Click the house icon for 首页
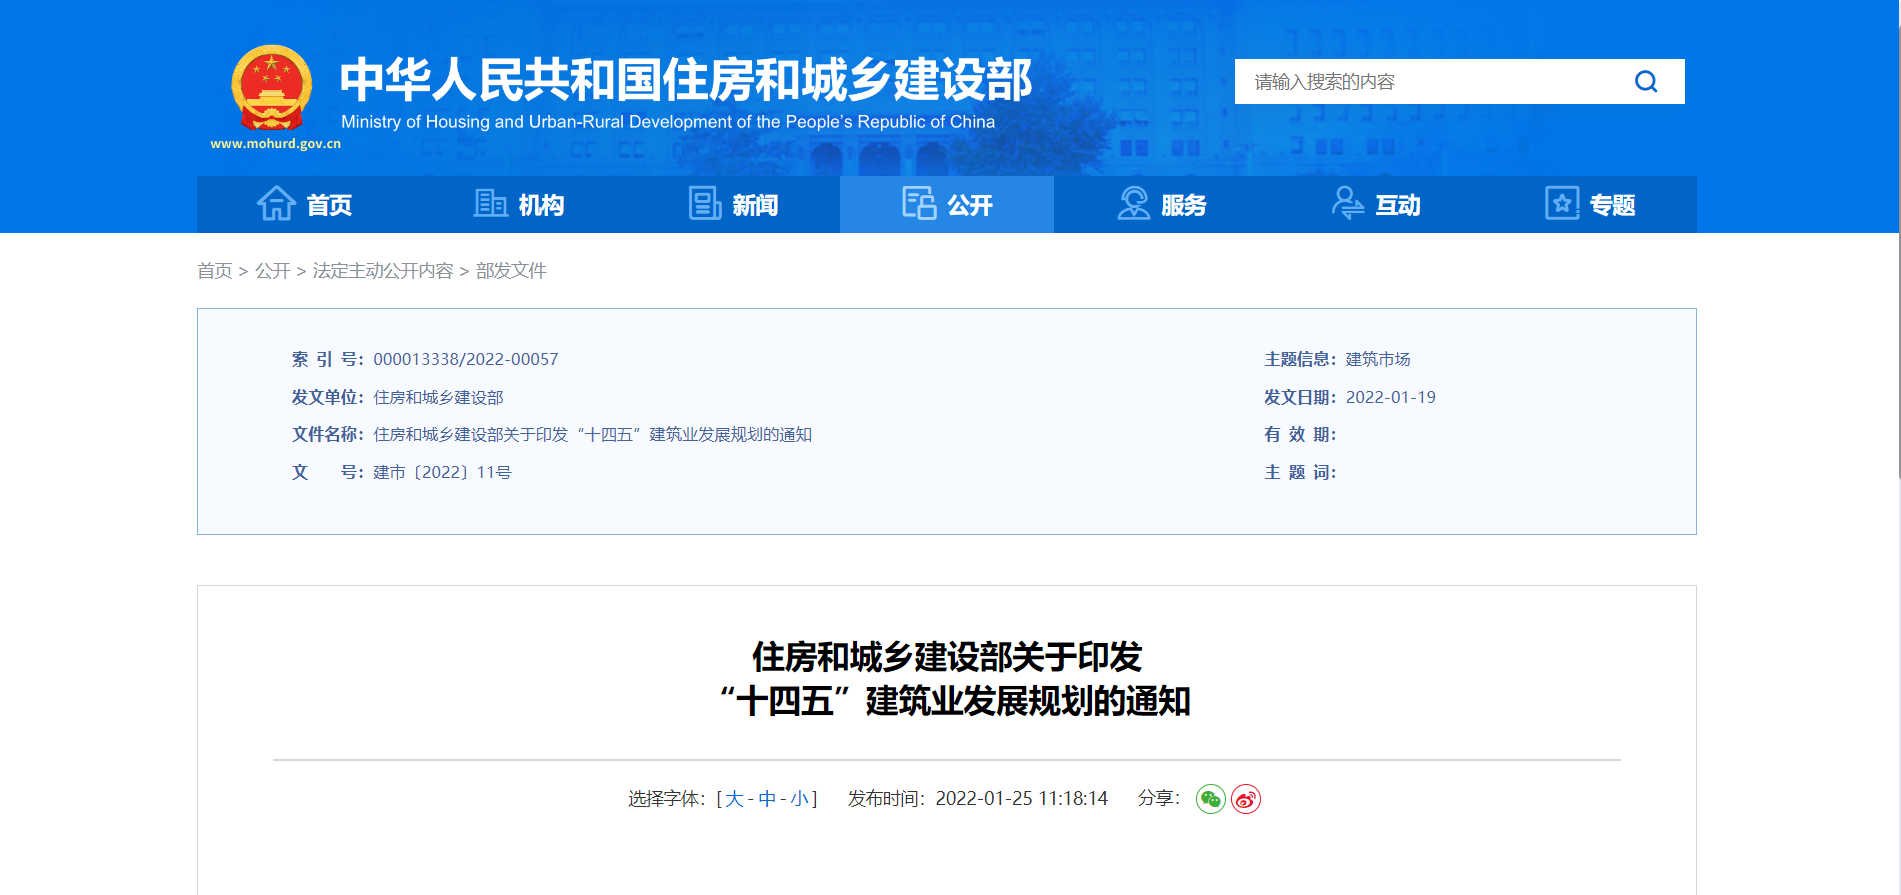This screenshot has width=1901, height=895. 276,204
